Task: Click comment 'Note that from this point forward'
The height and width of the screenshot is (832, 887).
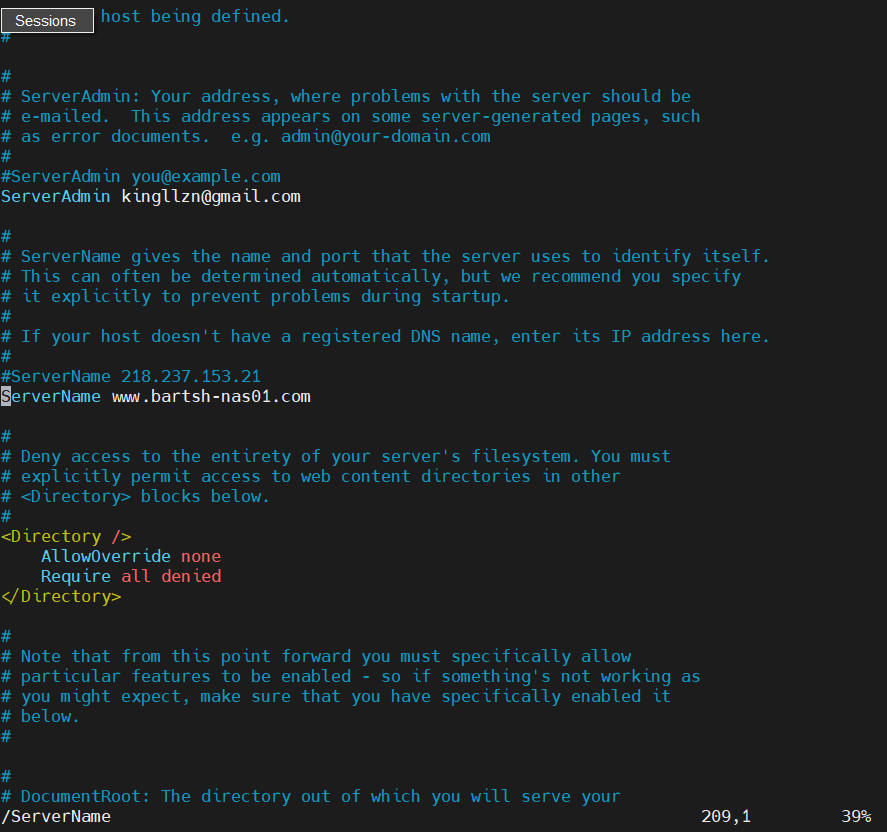Action: point(316,657)
